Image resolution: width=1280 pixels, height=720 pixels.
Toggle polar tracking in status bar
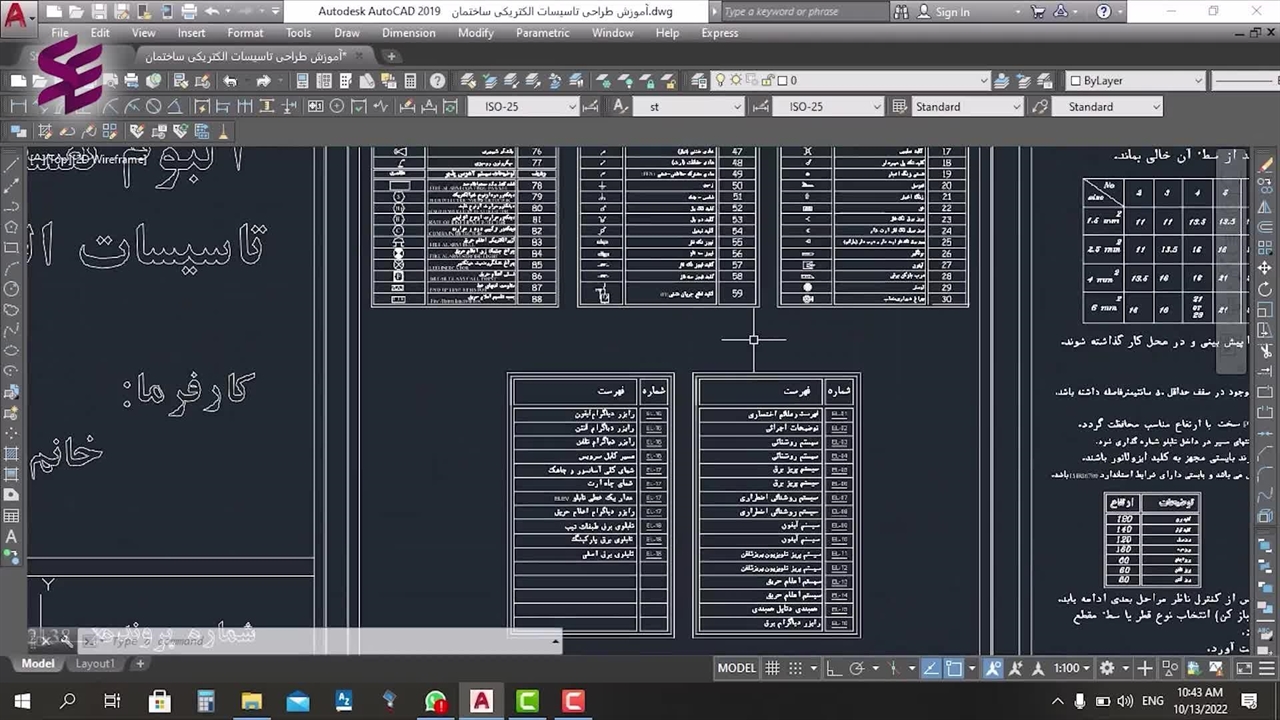coord(856,668)
